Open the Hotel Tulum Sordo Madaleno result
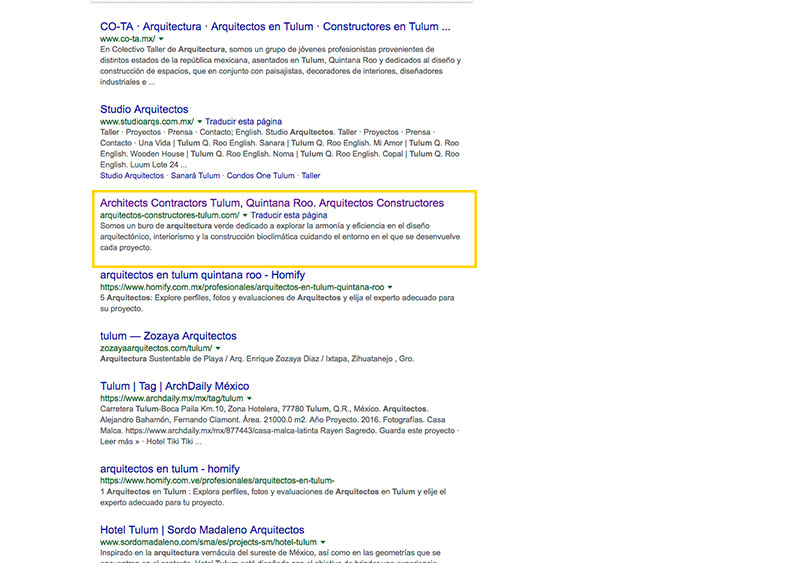Image resolution: width=800 pixels, height=563 pixels. point(202,529)
